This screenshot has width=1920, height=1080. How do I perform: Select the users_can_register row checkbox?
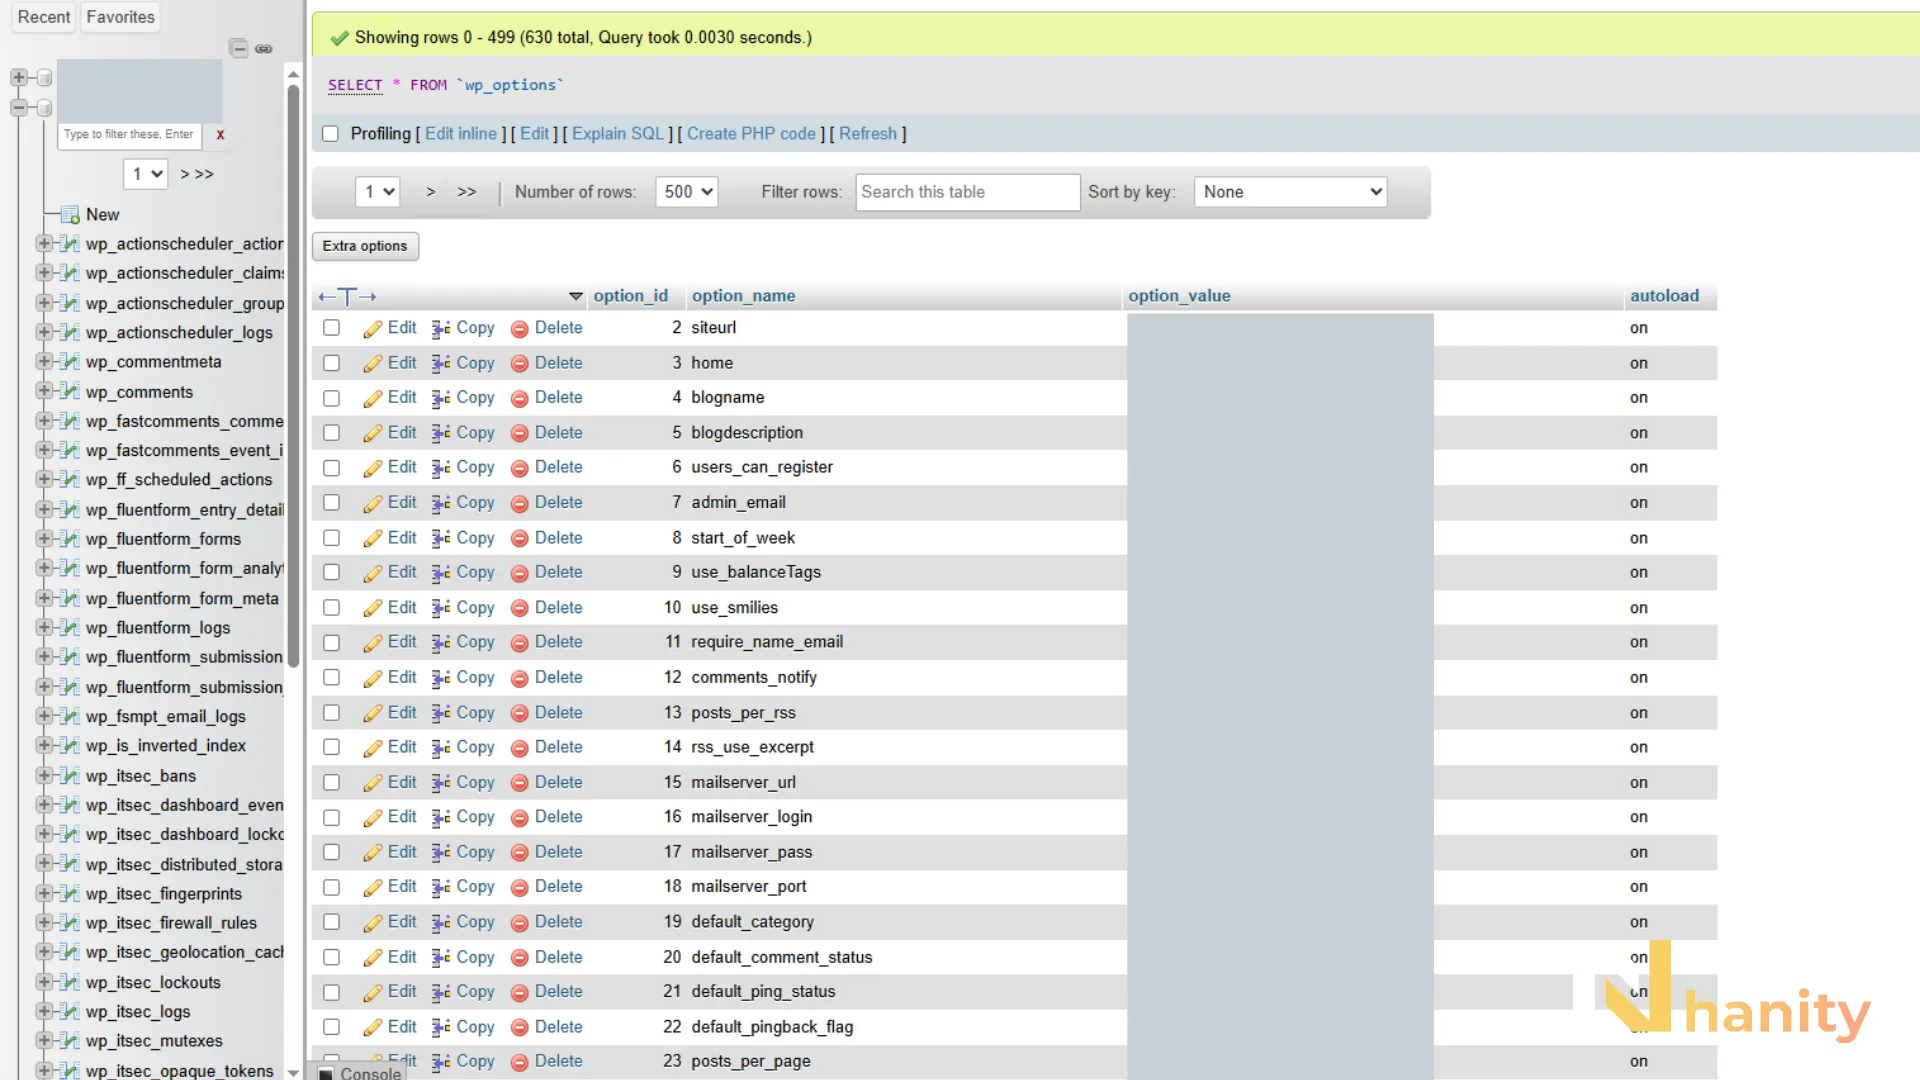[x=331, y=468]
